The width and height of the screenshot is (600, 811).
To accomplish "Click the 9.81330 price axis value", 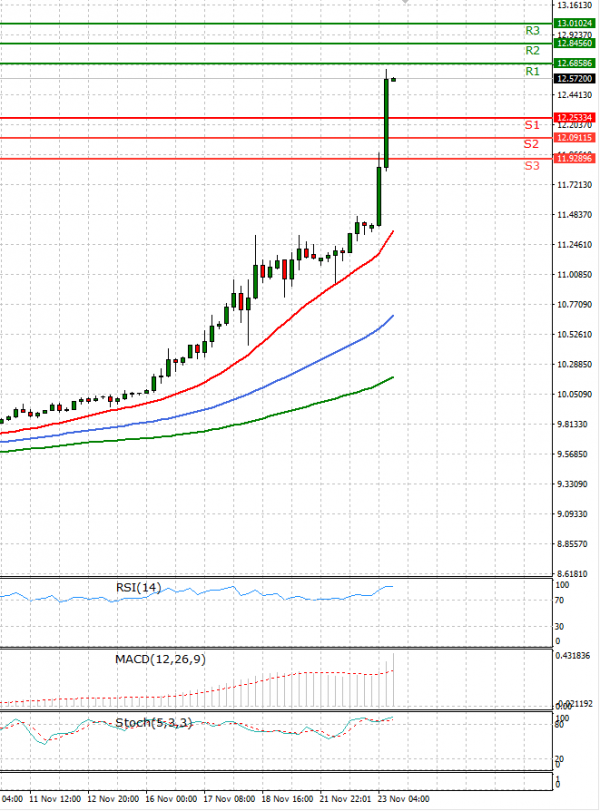I will tap(572, 424).
